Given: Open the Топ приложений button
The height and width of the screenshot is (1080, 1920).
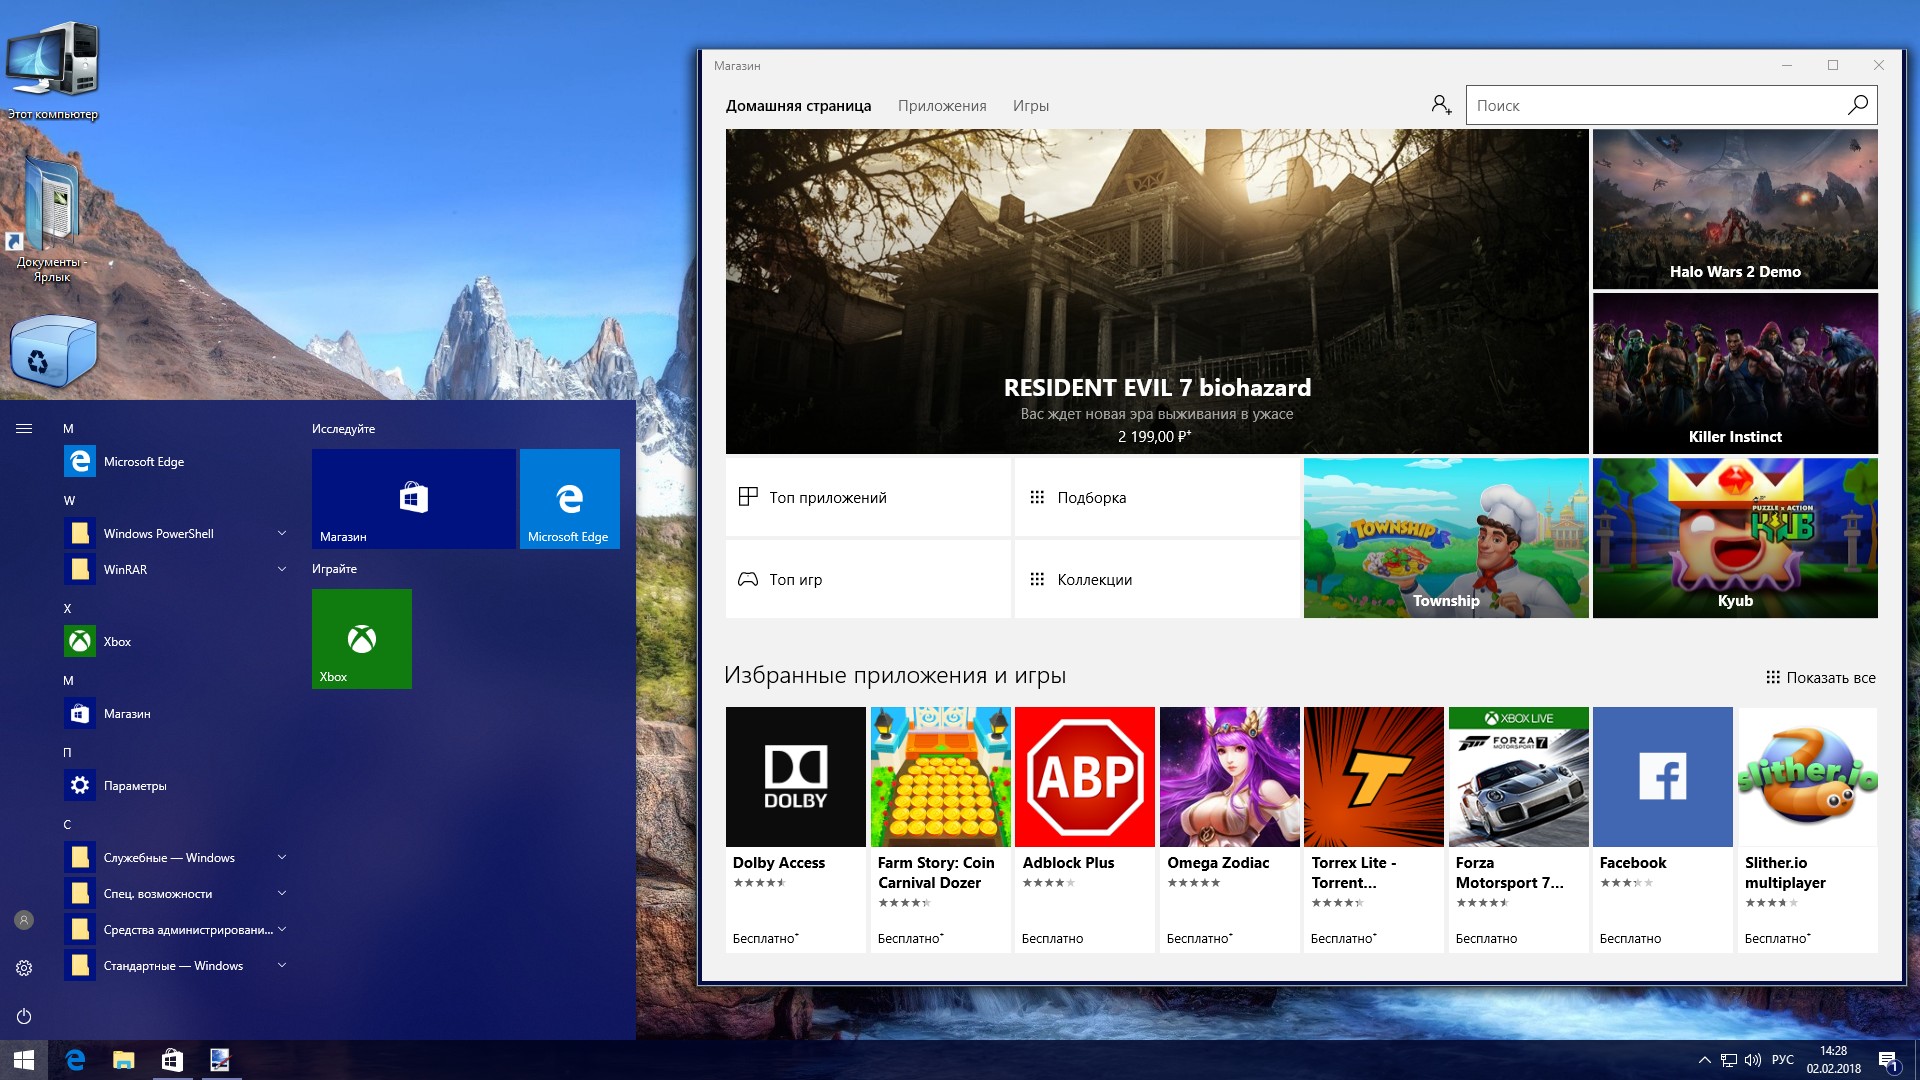Looking at the screenshot, I should (x=867, y=497).
